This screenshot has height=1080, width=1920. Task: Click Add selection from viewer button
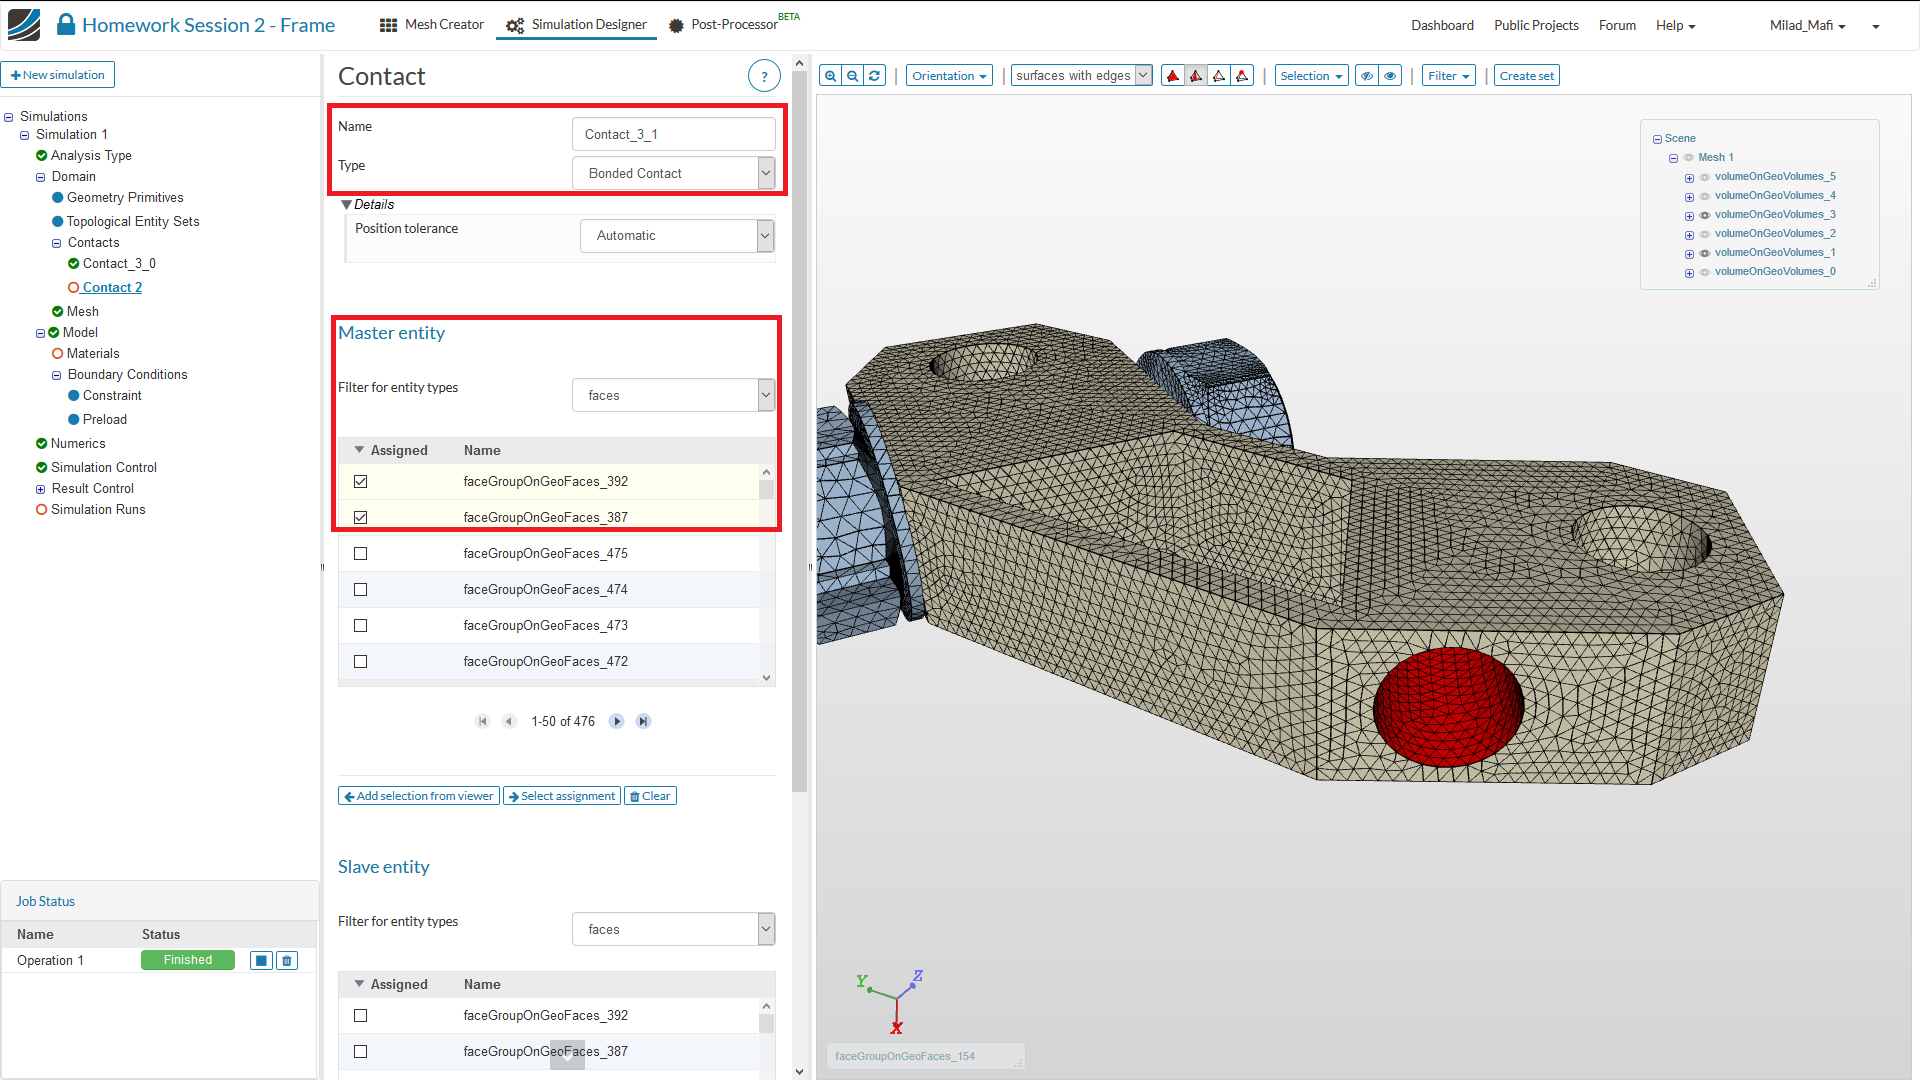(x=419, y=796)
